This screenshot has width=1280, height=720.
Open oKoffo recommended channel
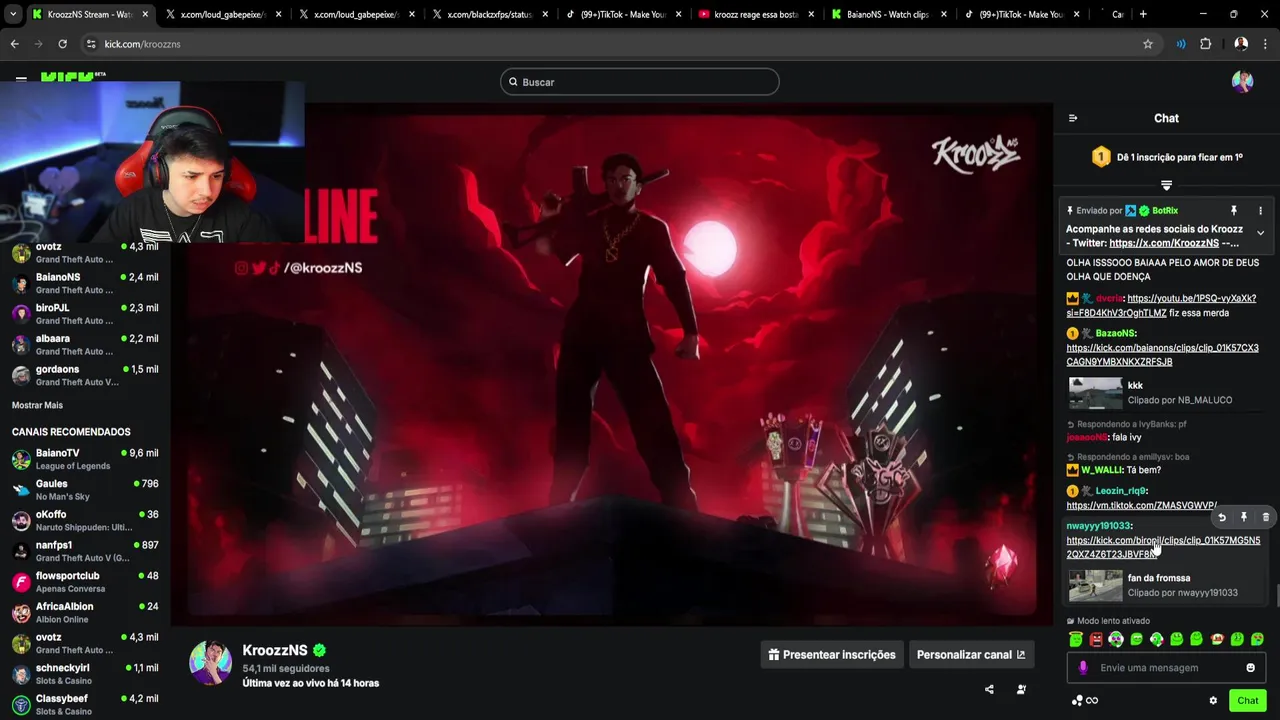click(x=85, y=520)
